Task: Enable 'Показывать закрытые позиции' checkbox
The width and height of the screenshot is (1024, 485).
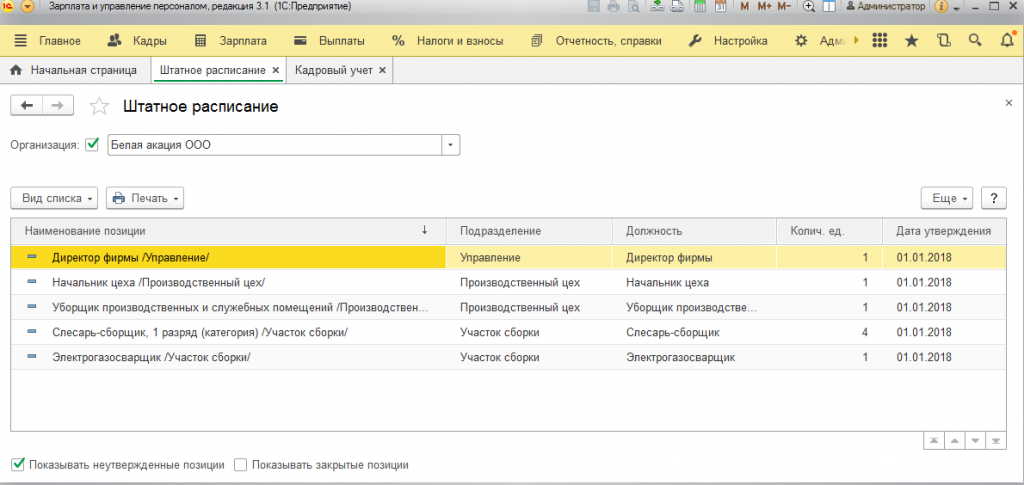Action: (x=240, y=465)
